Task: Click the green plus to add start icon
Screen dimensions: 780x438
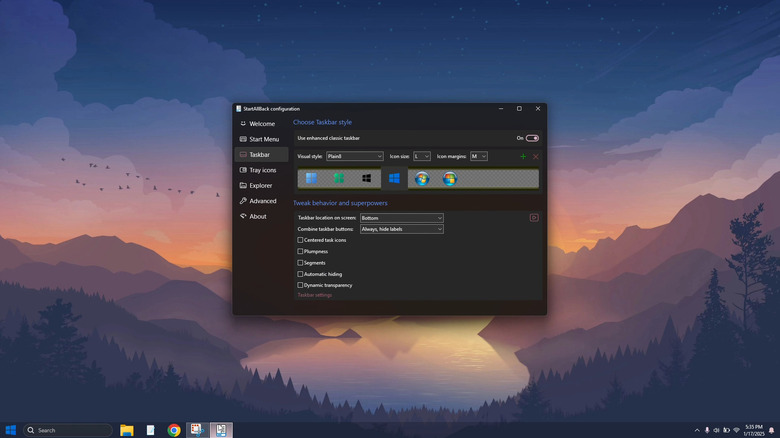Action: [x=523, y=157]
